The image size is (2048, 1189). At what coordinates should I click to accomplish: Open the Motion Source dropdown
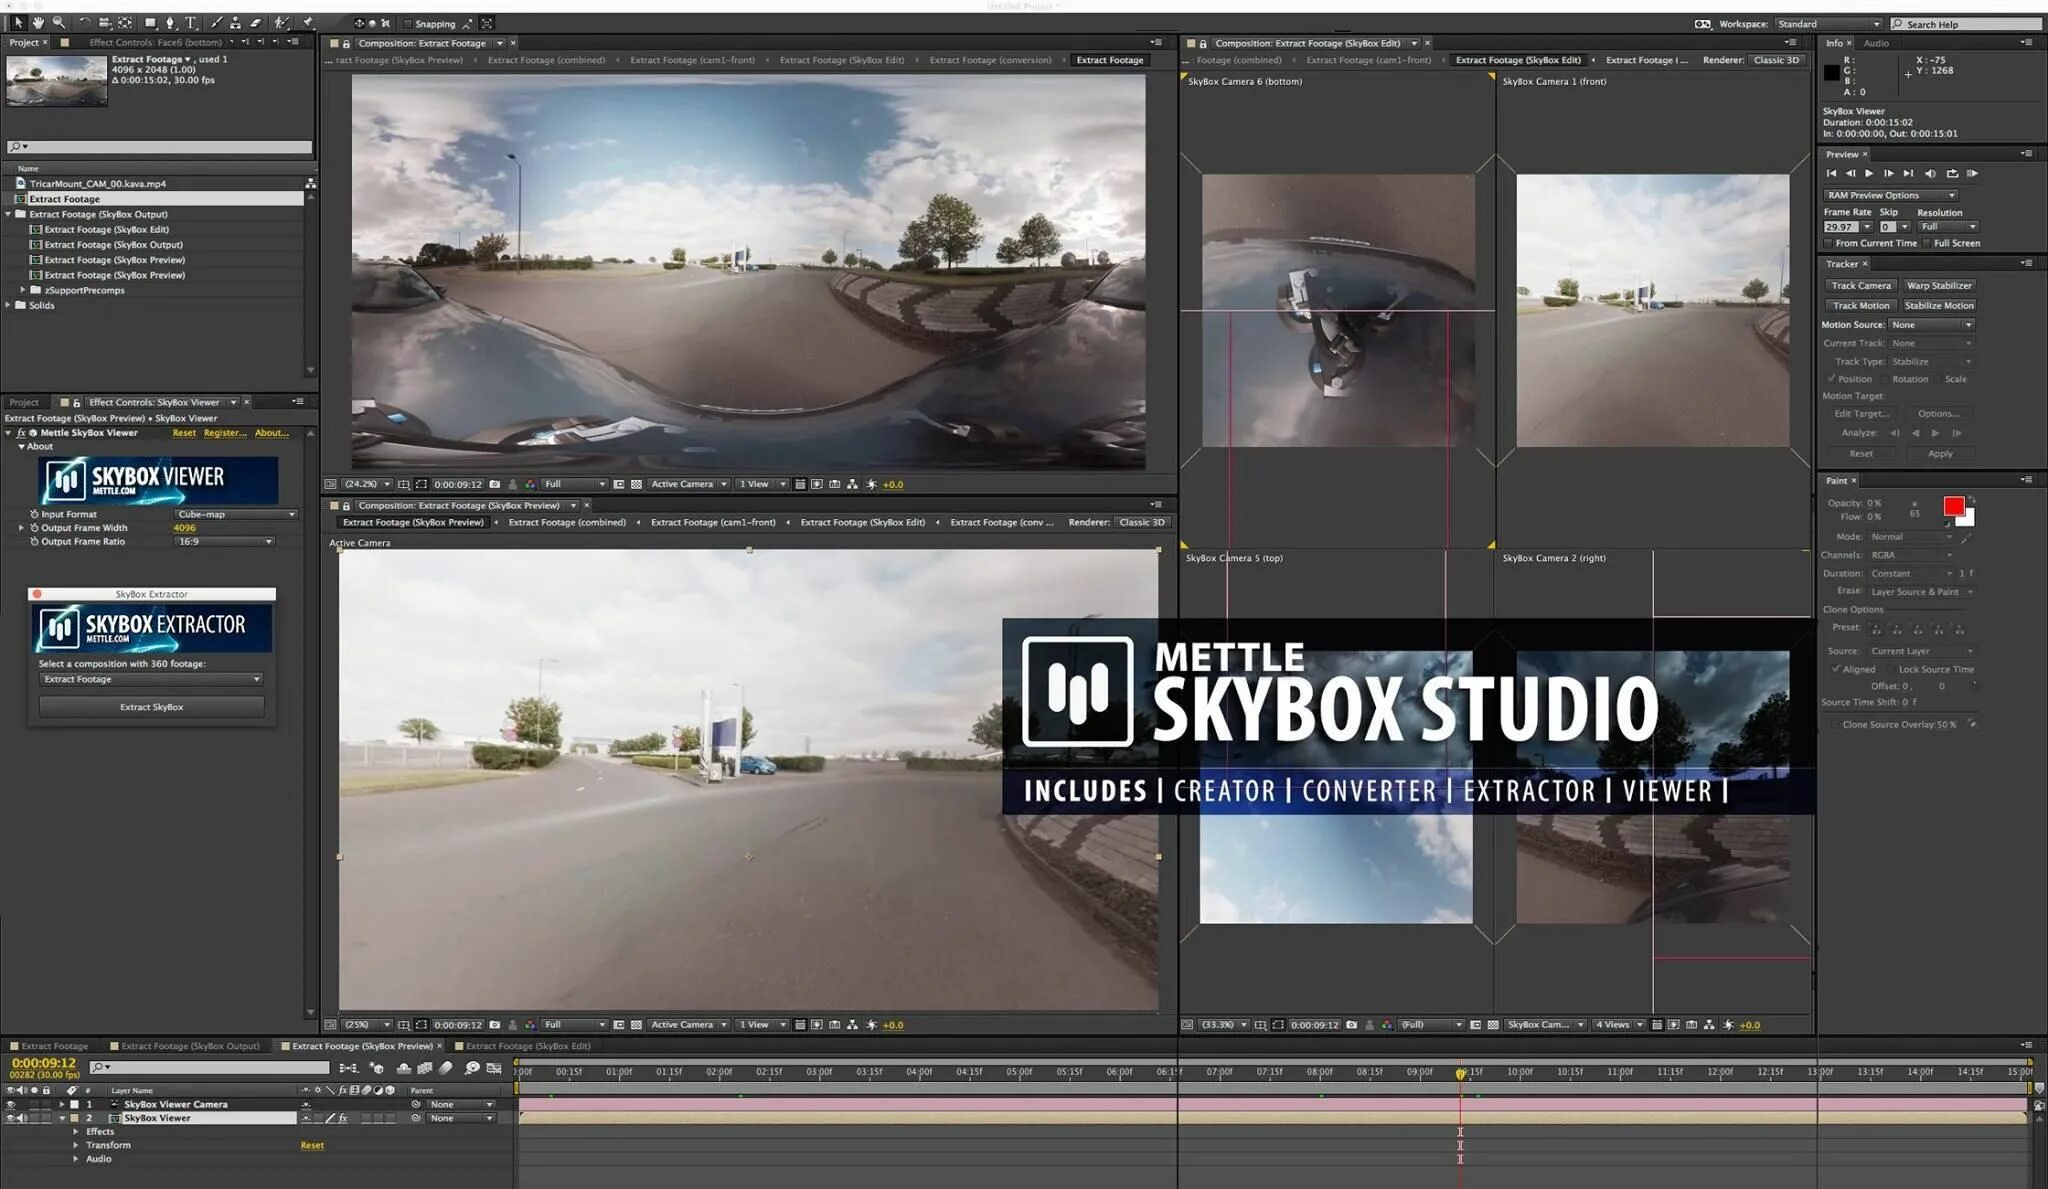[x=1931, y=325]
